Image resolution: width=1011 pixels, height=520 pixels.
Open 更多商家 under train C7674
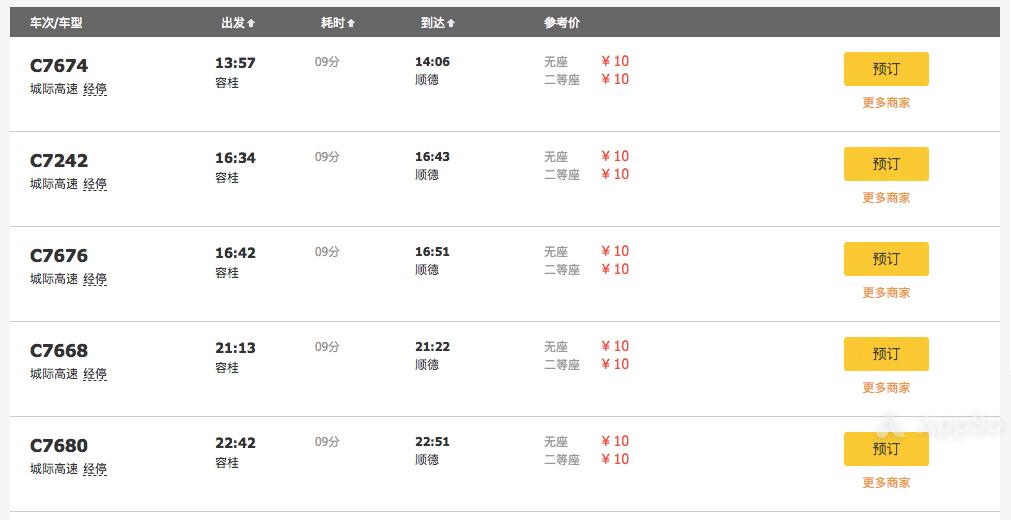click(886, 103)
